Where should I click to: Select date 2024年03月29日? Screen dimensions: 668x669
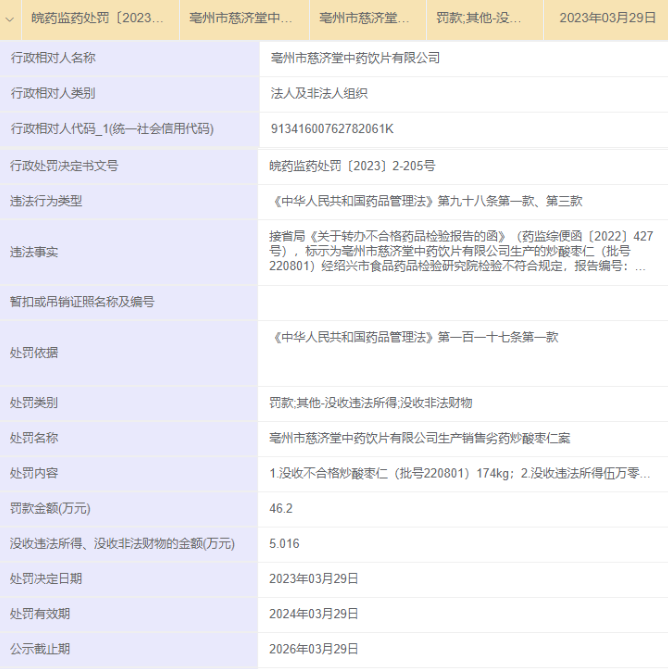(x=314, y=614)
